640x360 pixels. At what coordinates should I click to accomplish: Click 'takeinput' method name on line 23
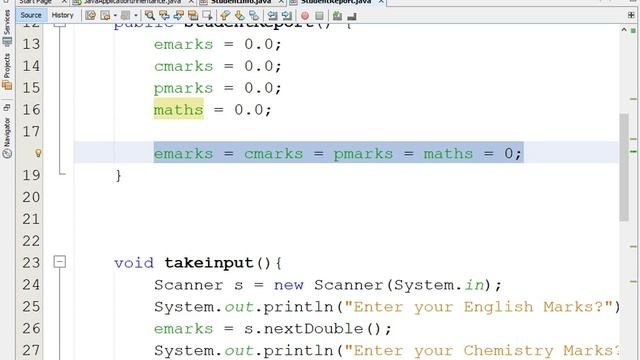coord(209,263)
